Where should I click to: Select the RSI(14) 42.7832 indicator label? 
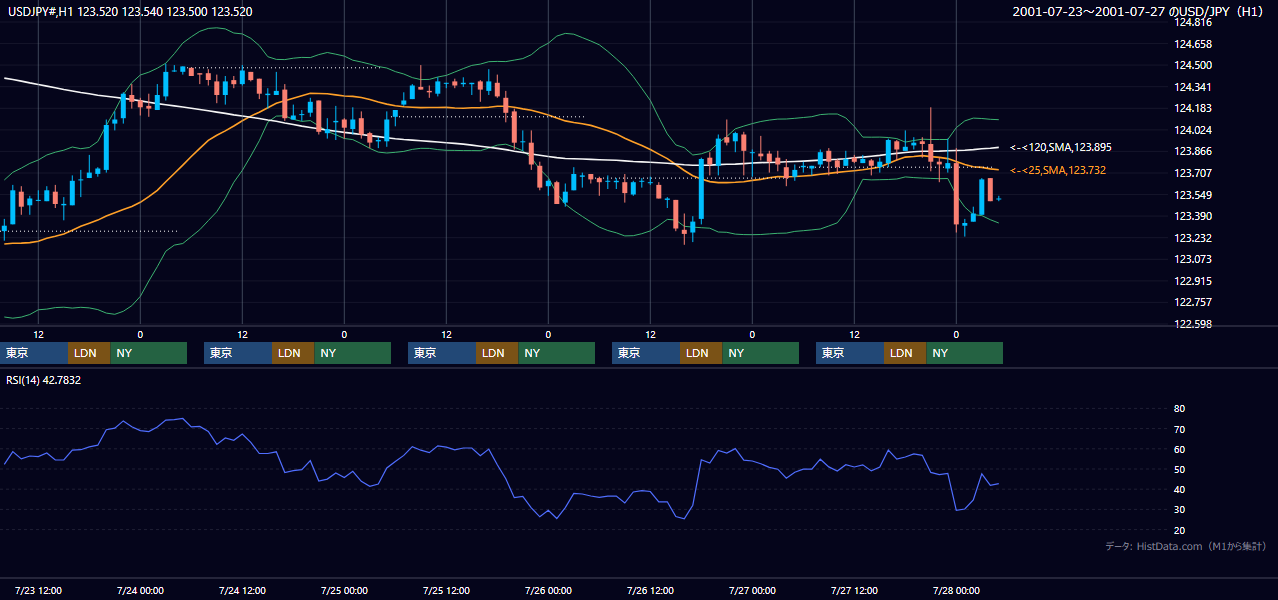[44, 380]
